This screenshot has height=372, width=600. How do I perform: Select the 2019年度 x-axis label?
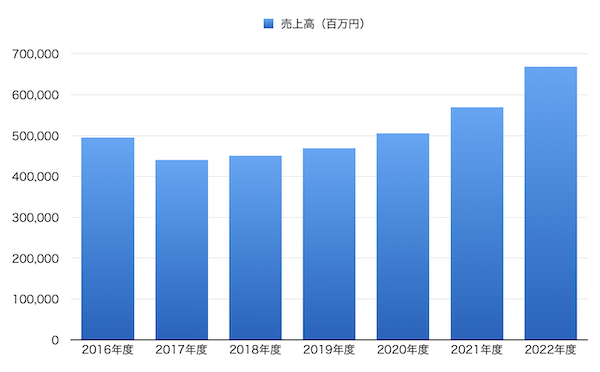coord(329,350)
